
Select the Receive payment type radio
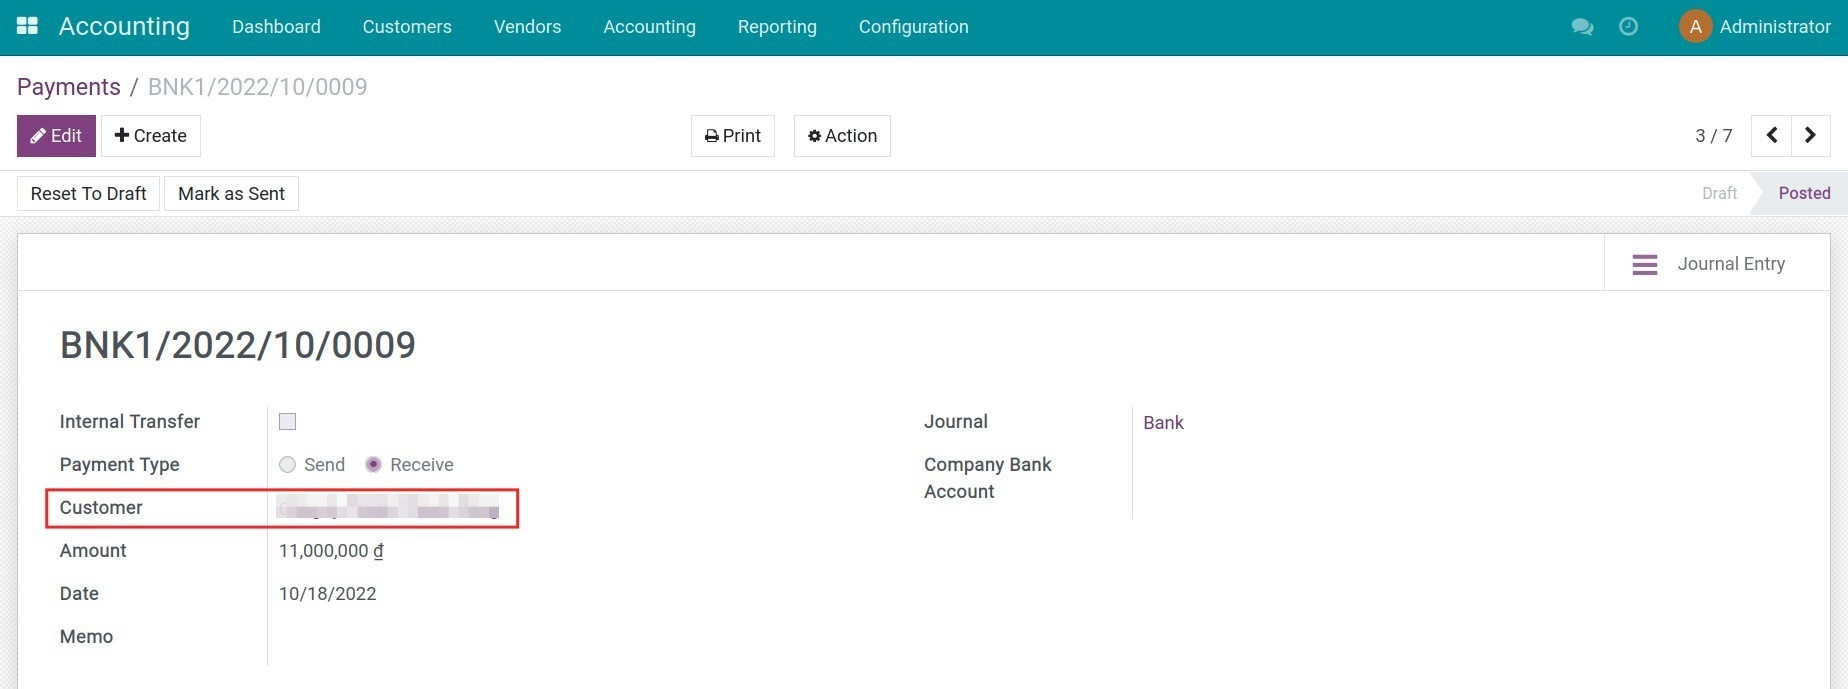(x=374, y=465)
